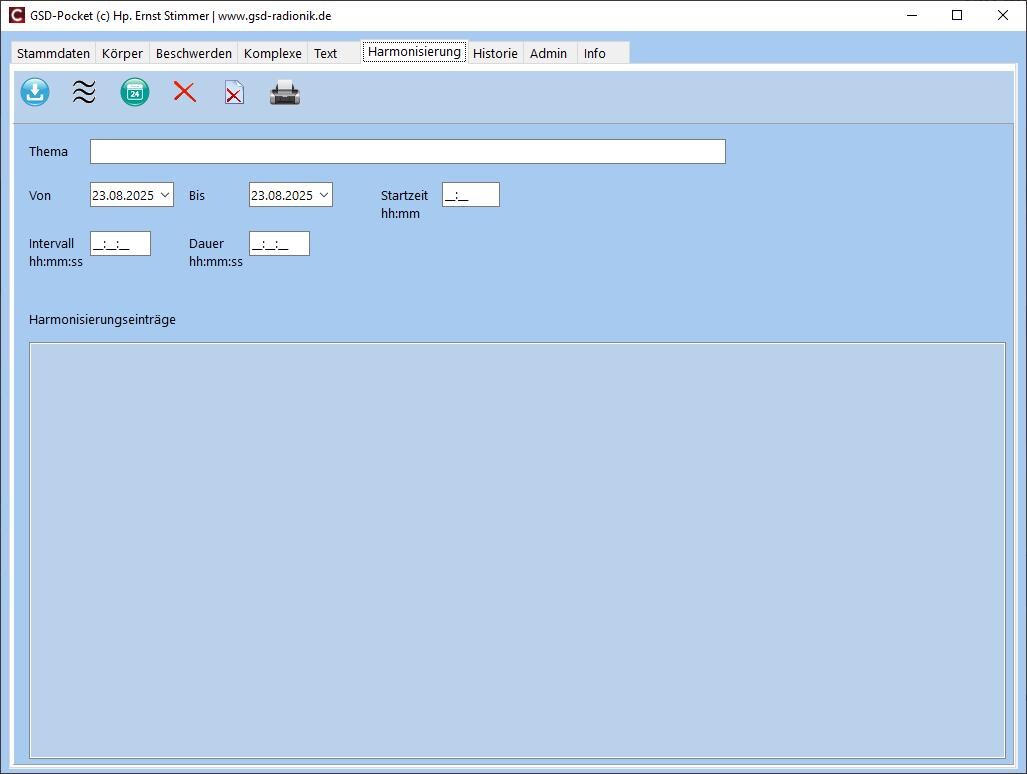Click the three wavy lines icon

point(84,92)
